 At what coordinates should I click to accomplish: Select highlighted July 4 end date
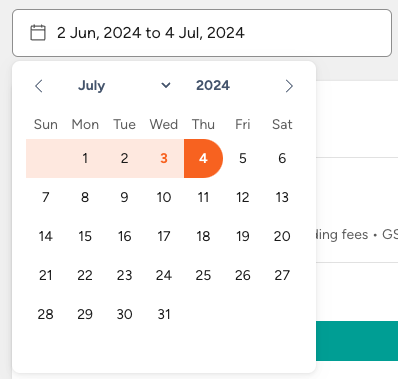click(x=203, y=158)
